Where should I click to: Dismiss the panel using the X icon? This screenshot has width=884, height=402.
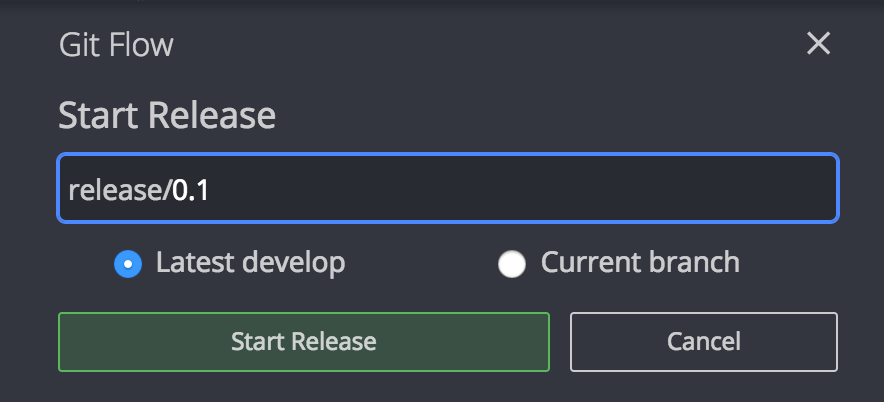tap(818, 43)
